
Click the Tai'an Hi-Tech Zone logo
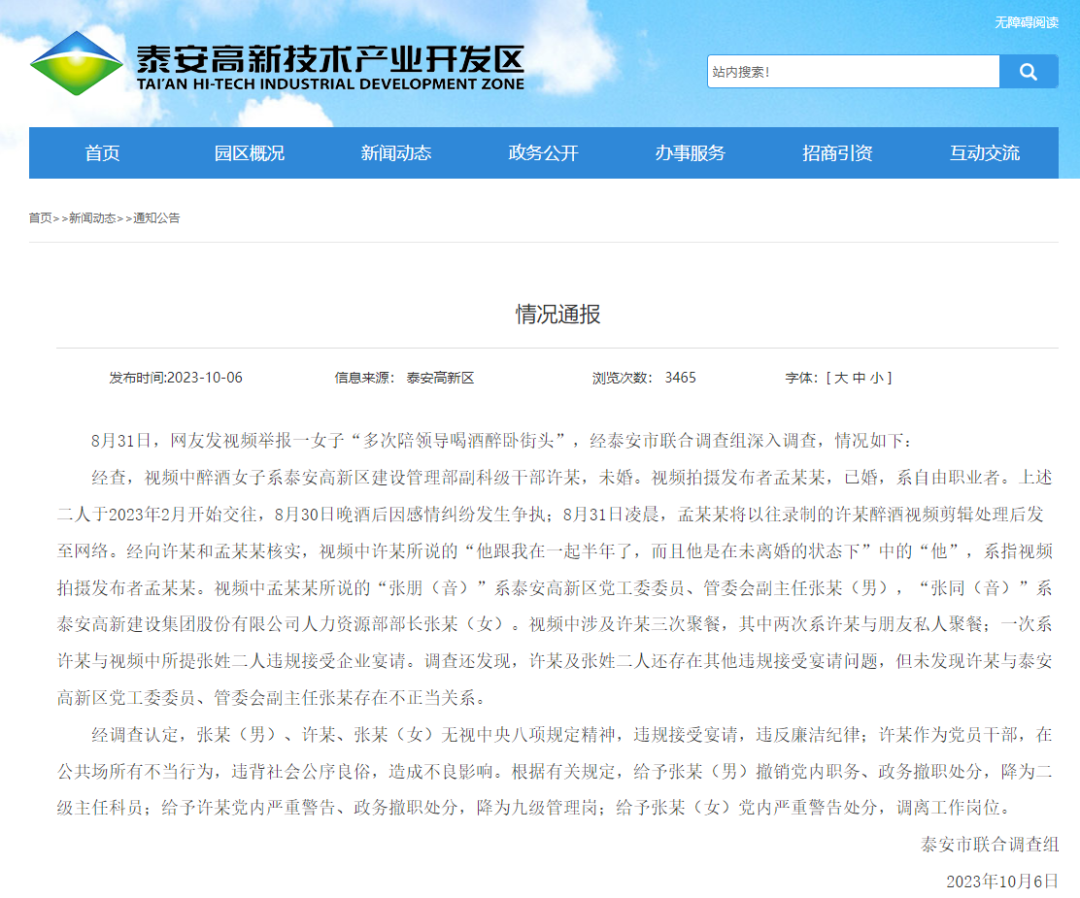(x=76, y=63)
